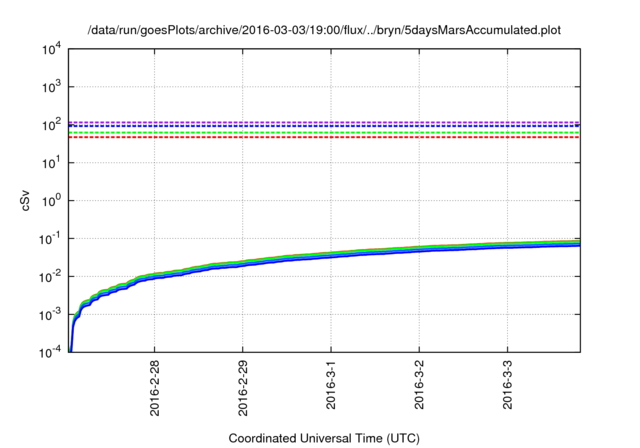This screenshot has width=640, height=448.
Task: Click the 10^3 y-axis tick label
Action: pyautogui.click(x=51, y=86)
